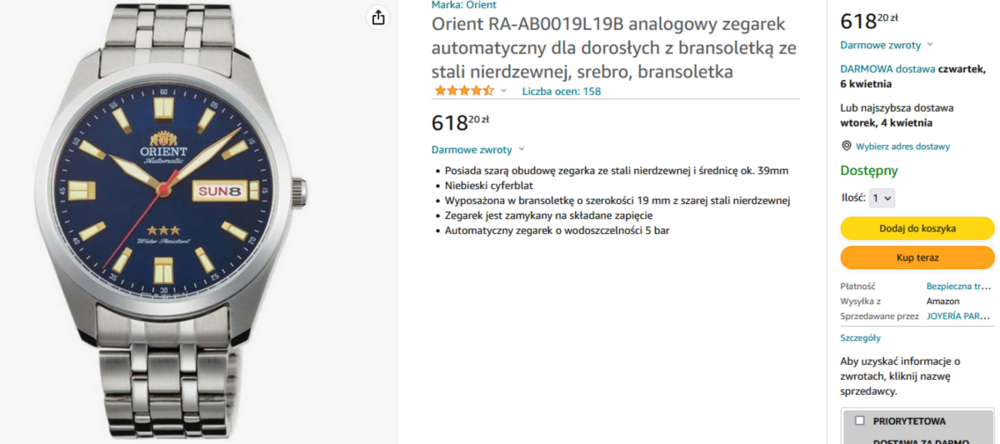This screenshot has height=444, width=1000.
Task: Open the Marka: Orient brand link
Action: (464, 5)
